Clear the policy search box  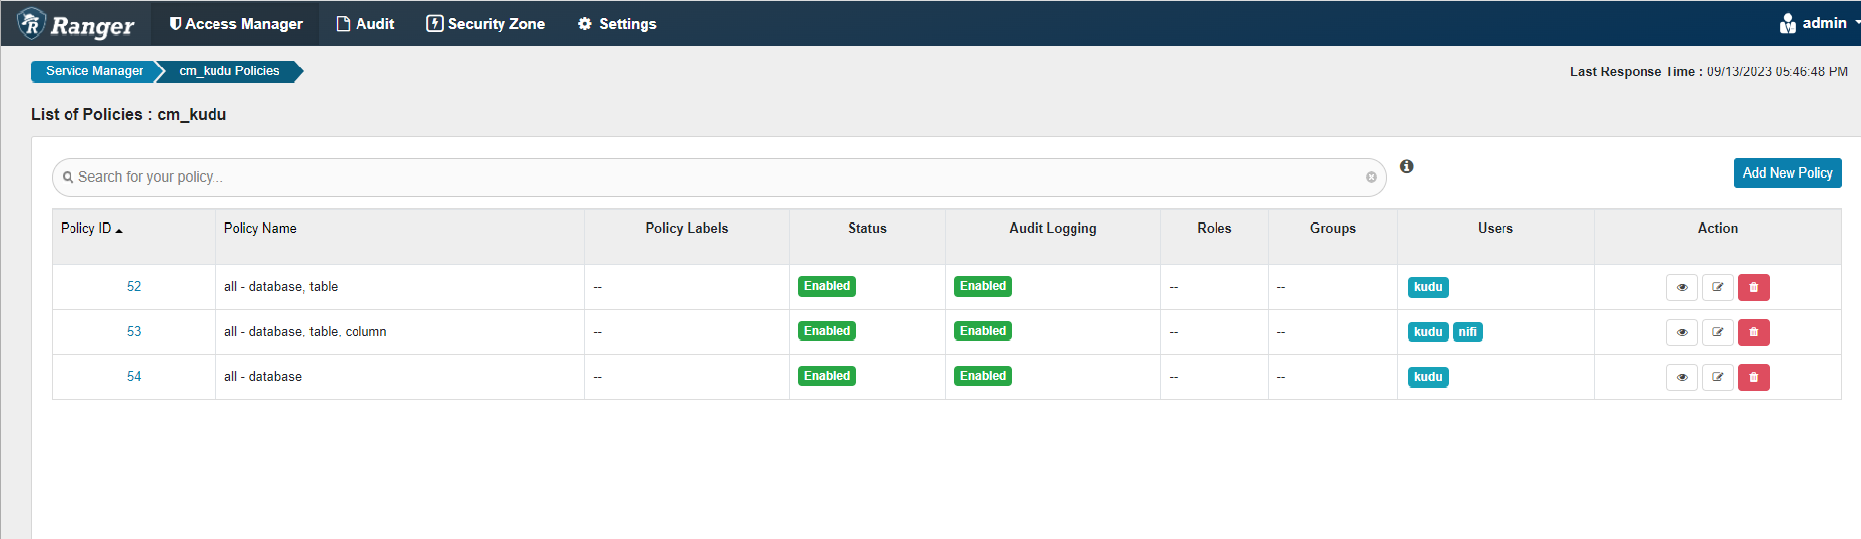[1371, 177]
